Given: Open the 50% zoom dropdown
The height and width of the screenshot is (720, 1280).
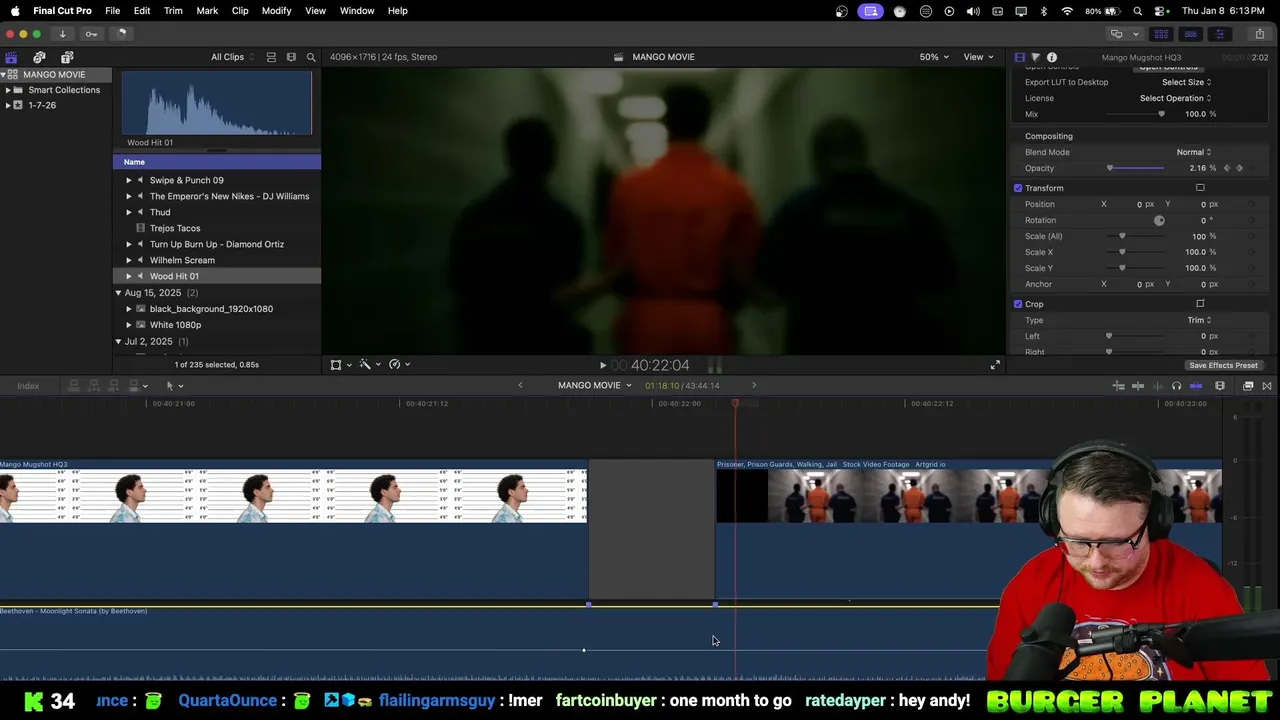Looking at the screenshot, I should (935, 57).
